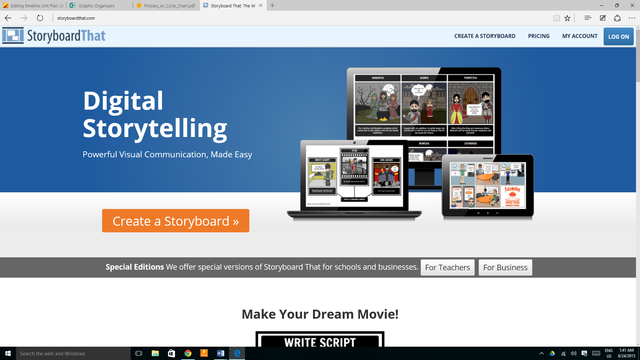Open CREATE A STORYBOARD nav link

[484, 36]
